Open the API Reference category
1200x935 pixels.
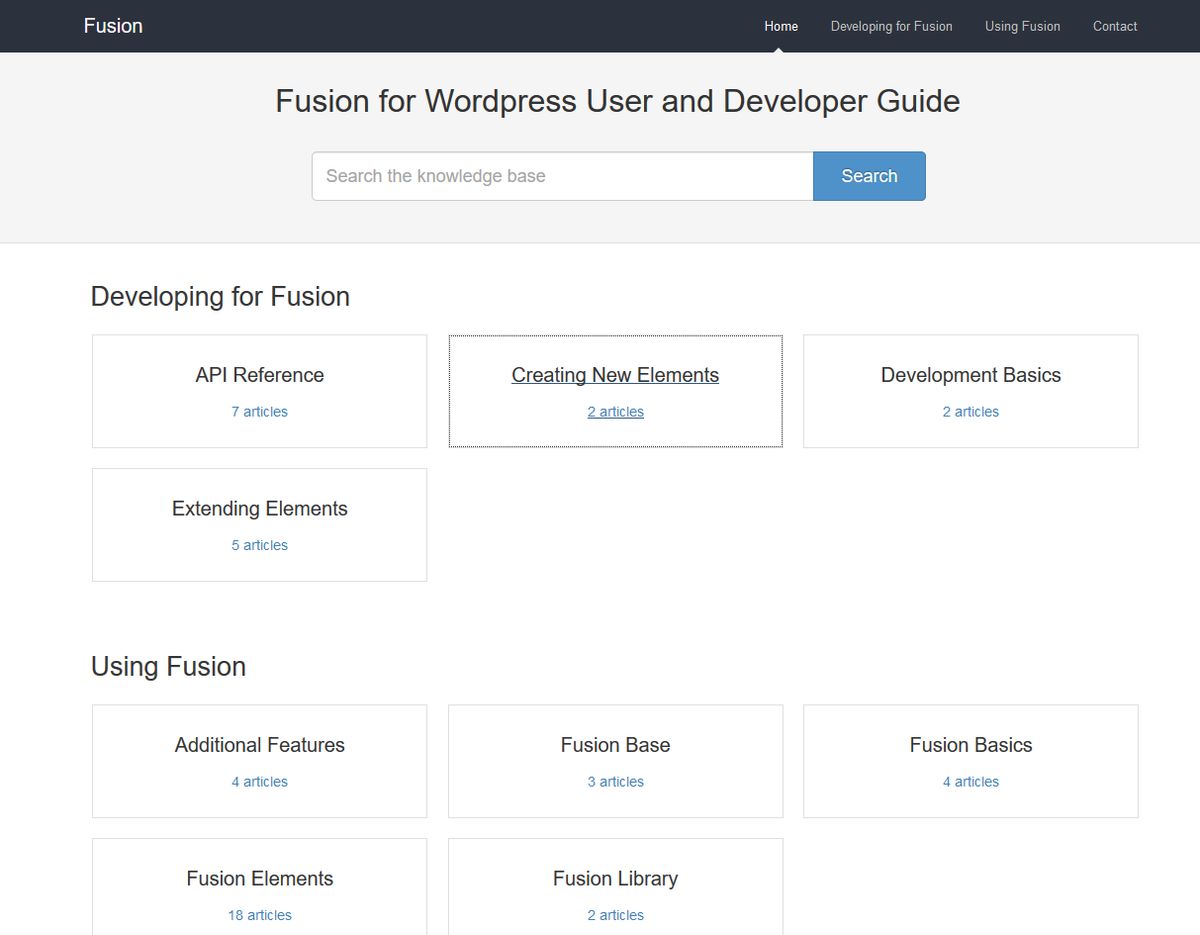pyautogui.click(x=259, y=375)
